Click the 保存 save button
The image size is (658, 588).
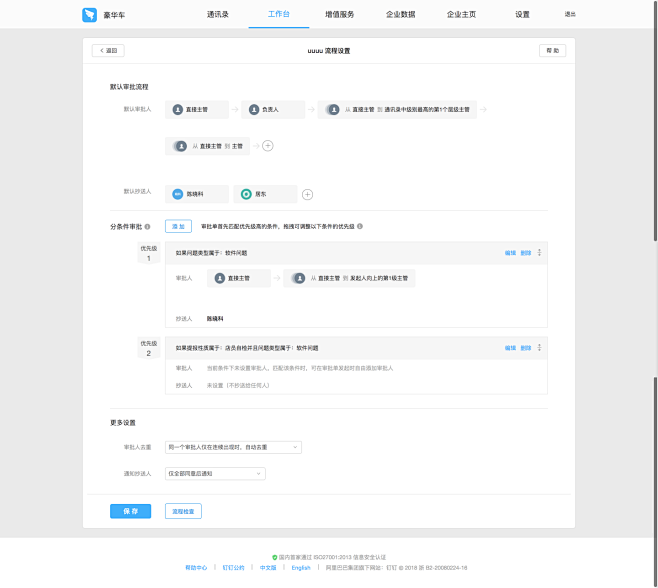click(x=131, y=511)
